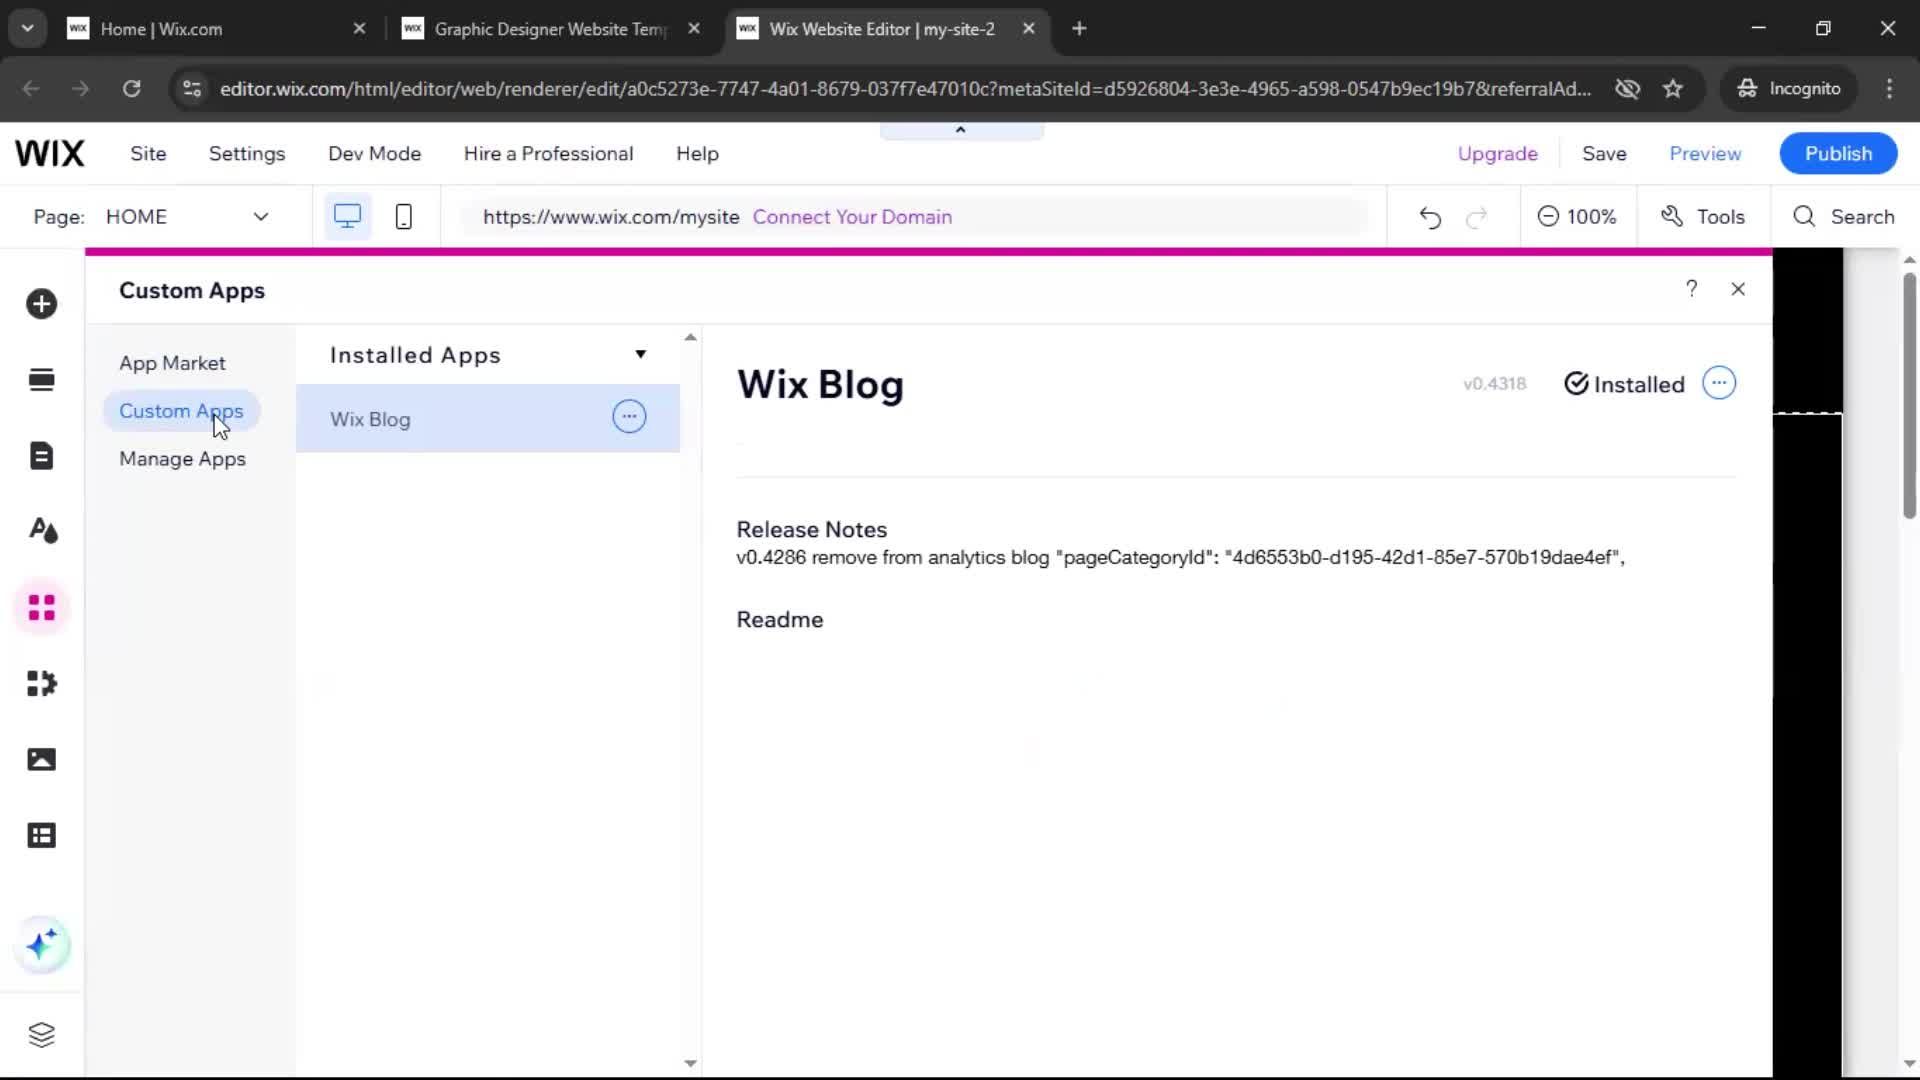Close the Graphic Designer Website Template tab
1920x1080 pixels.
coord(694,29)
